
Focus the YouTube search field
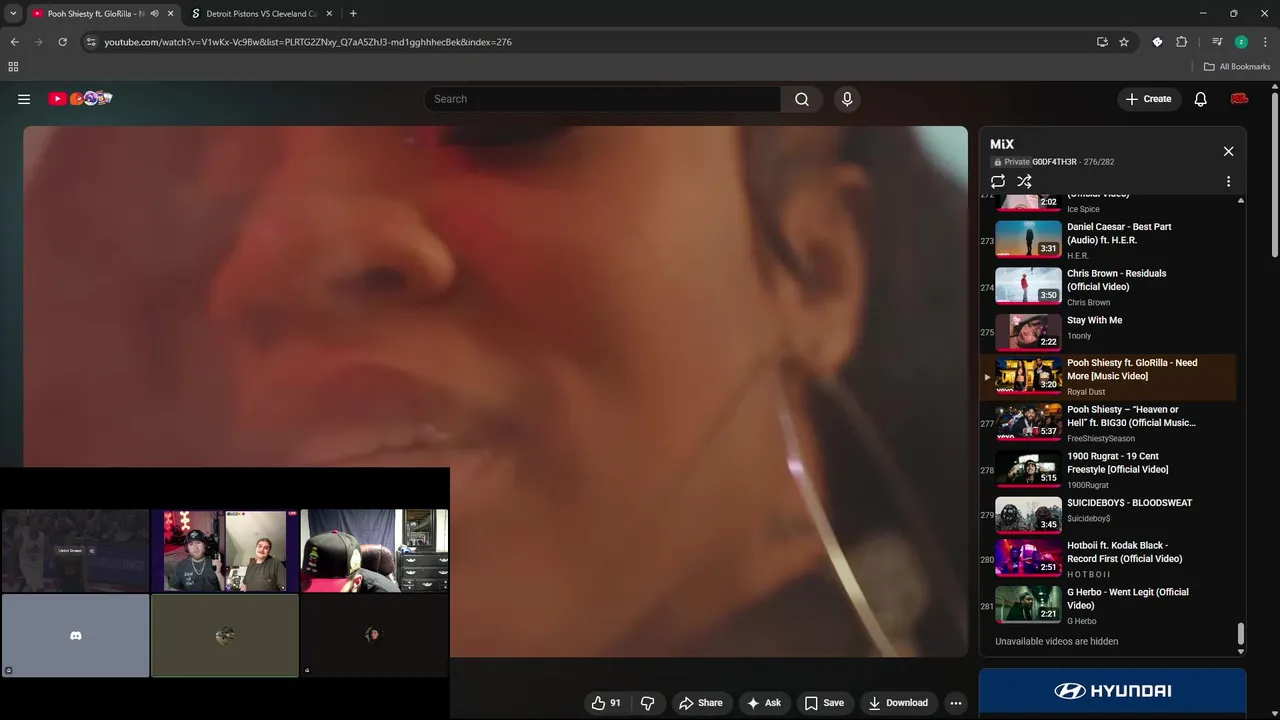pos(603,99)
